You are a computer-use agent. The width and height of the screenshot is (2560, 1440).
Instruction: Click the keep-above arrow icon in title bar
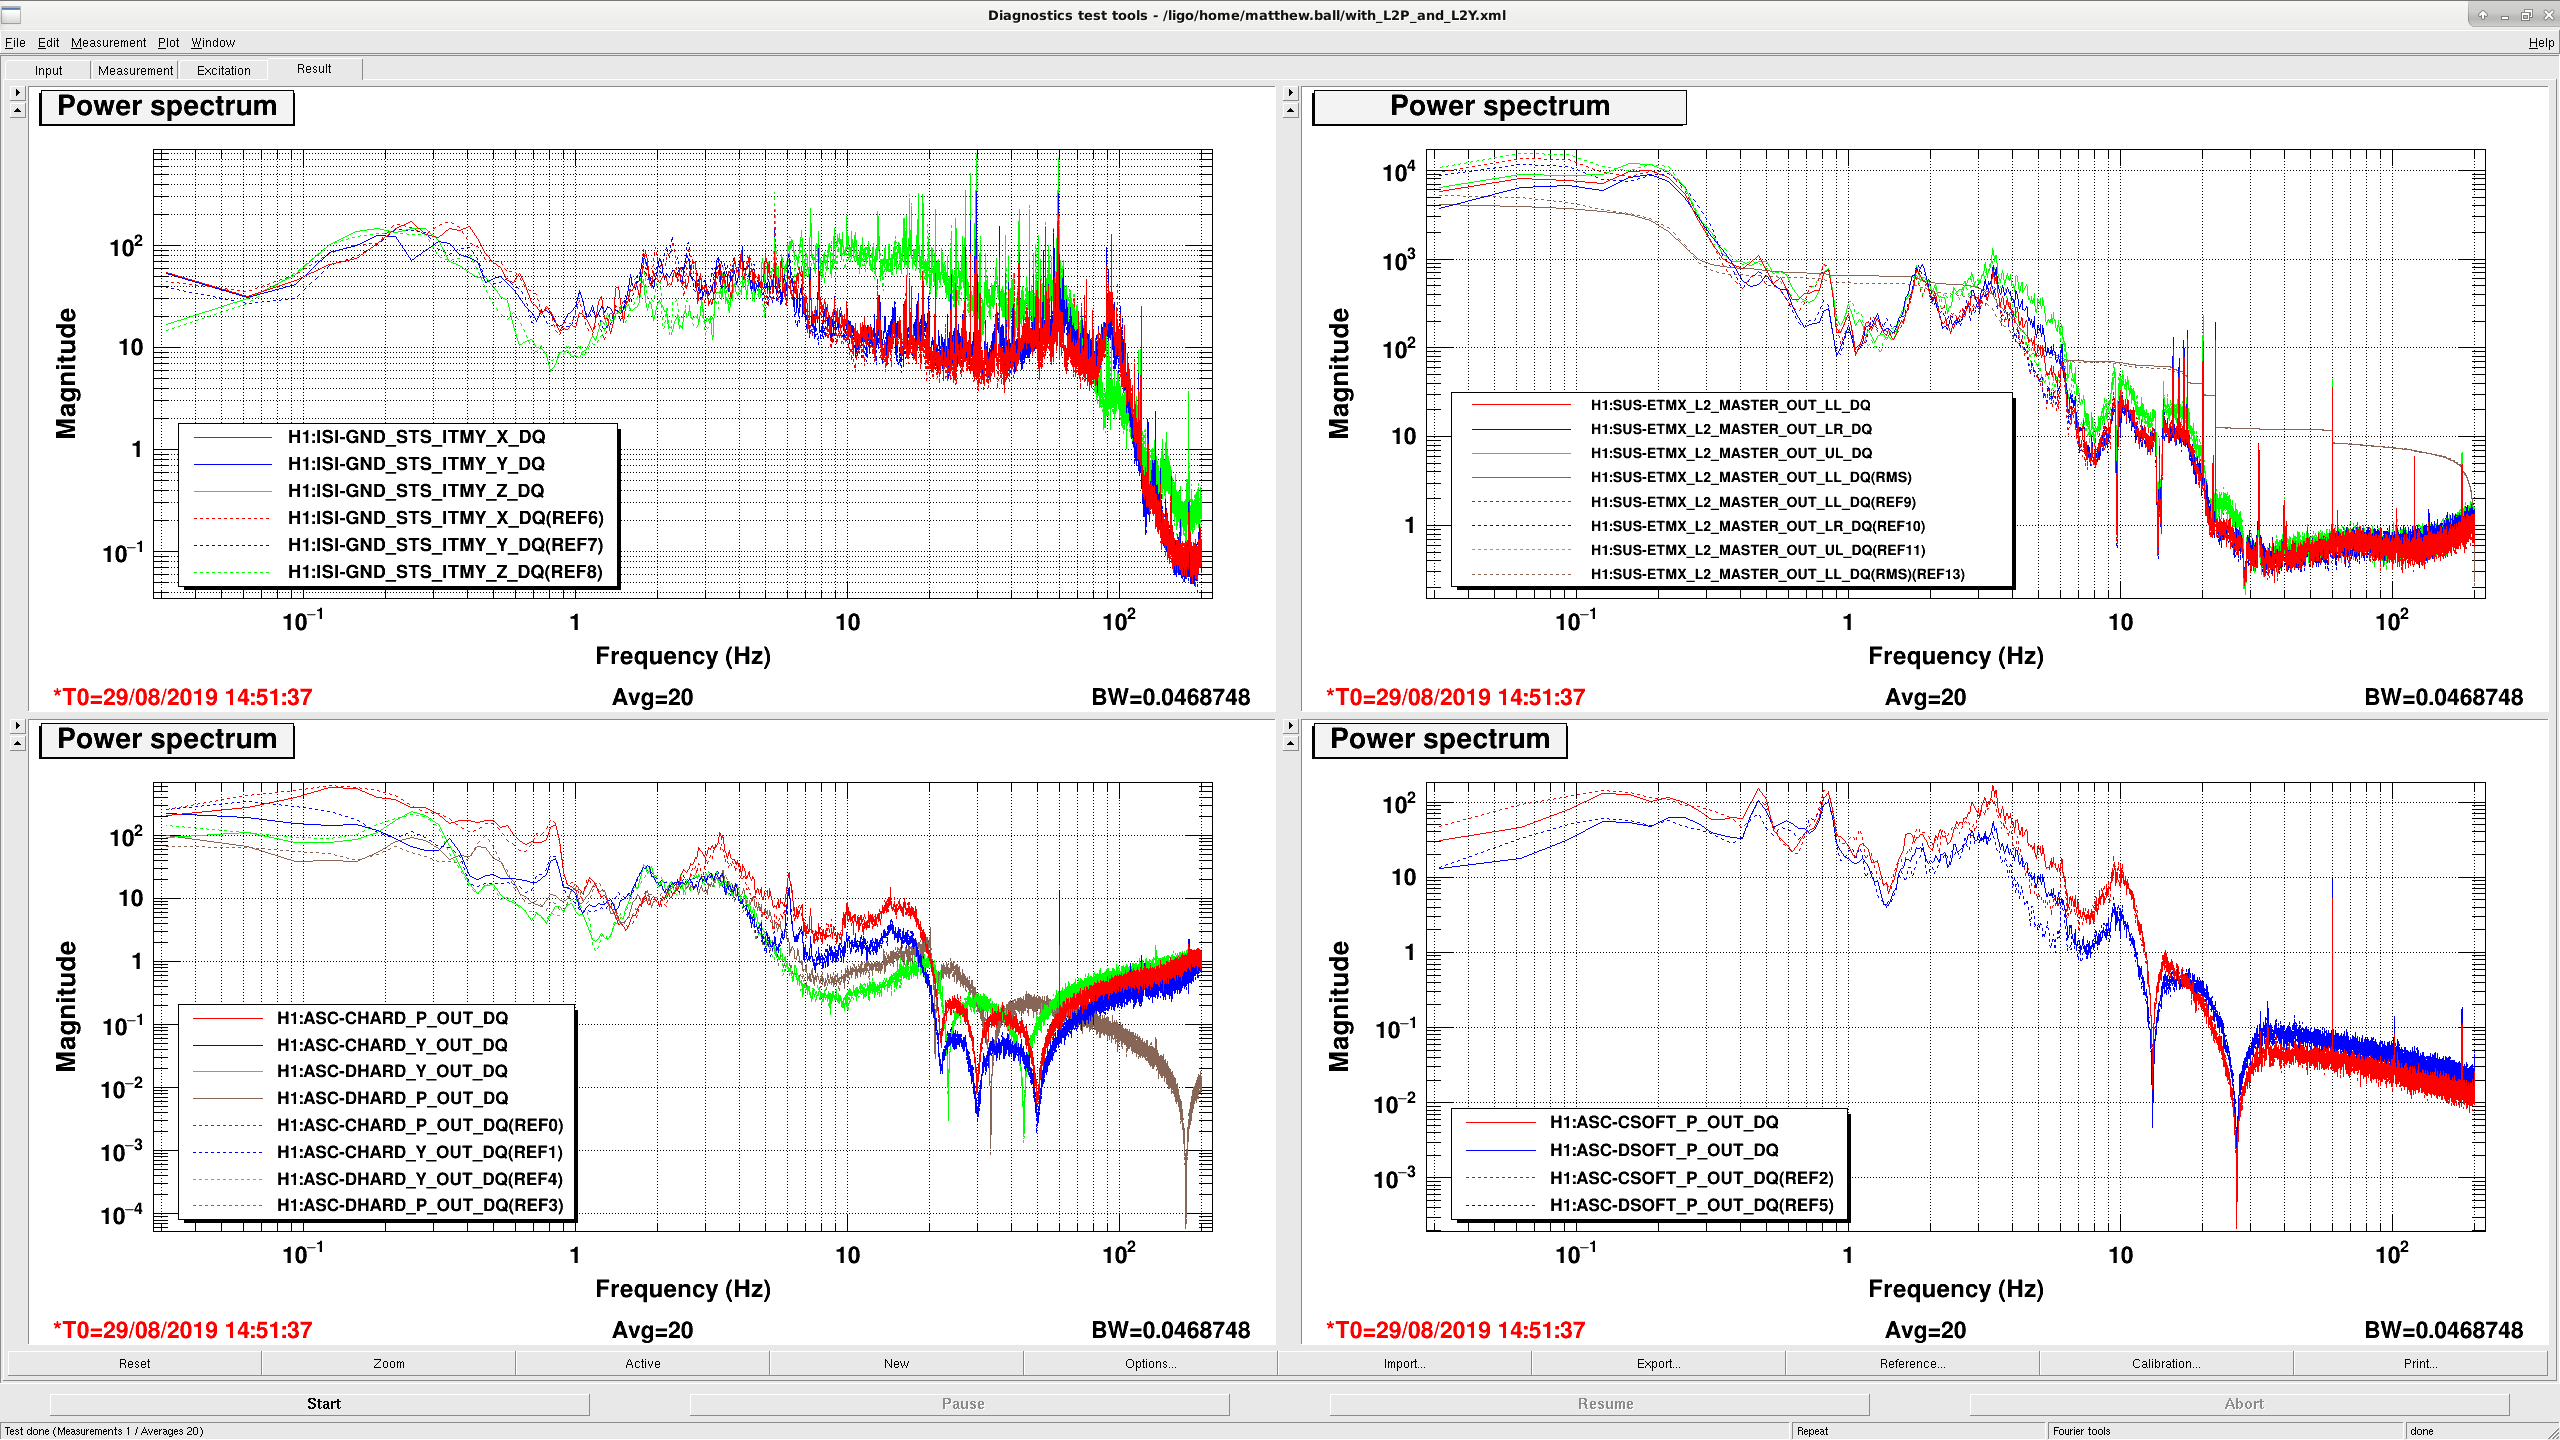pos(2482,15)
